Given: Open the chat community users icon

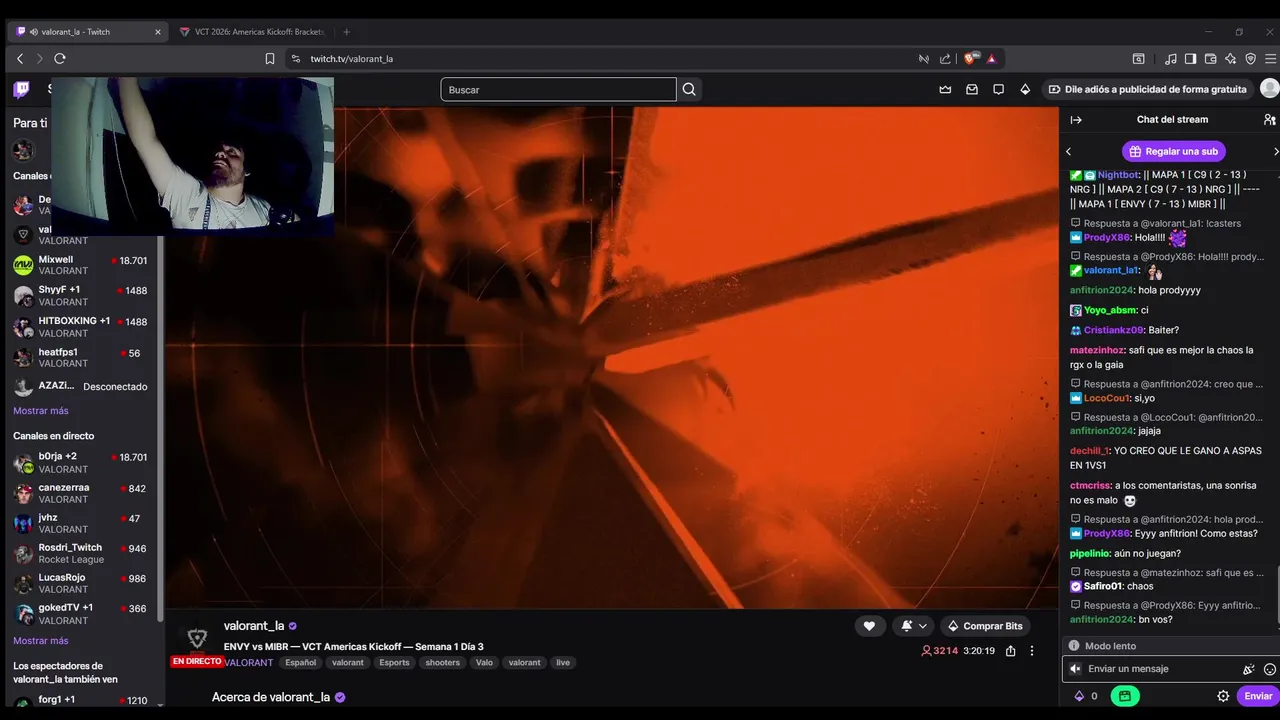Looking at the screenshot, I should [x=1270, y=119].
